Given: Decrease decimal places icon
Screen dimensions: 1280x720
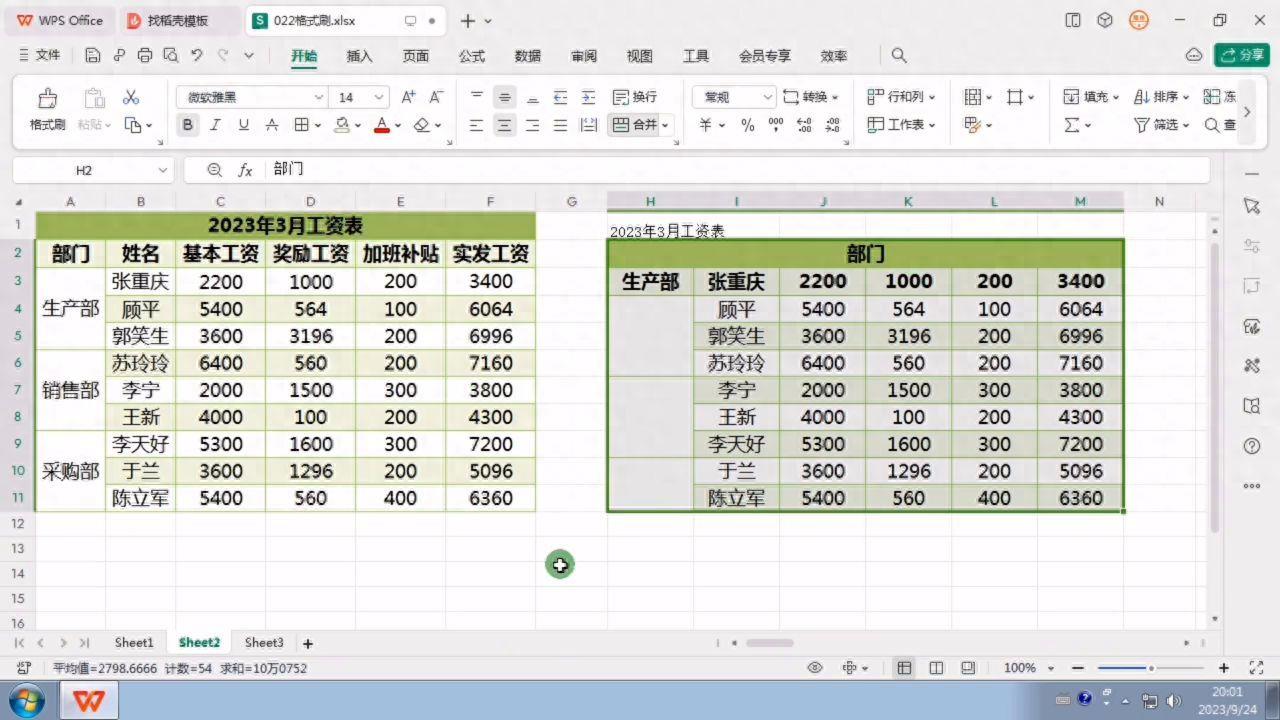Looking at the screenshot, I should click(x=833, y=125).
